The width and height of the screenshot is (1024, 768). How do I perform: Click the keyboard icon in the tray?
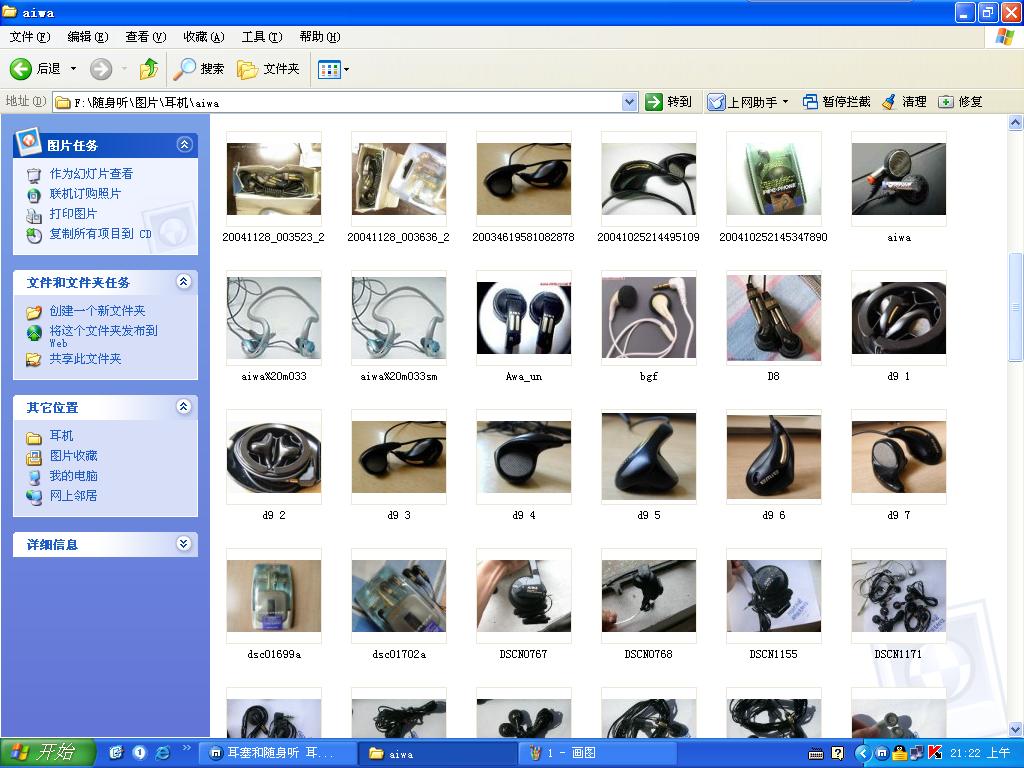coord(816,754)
